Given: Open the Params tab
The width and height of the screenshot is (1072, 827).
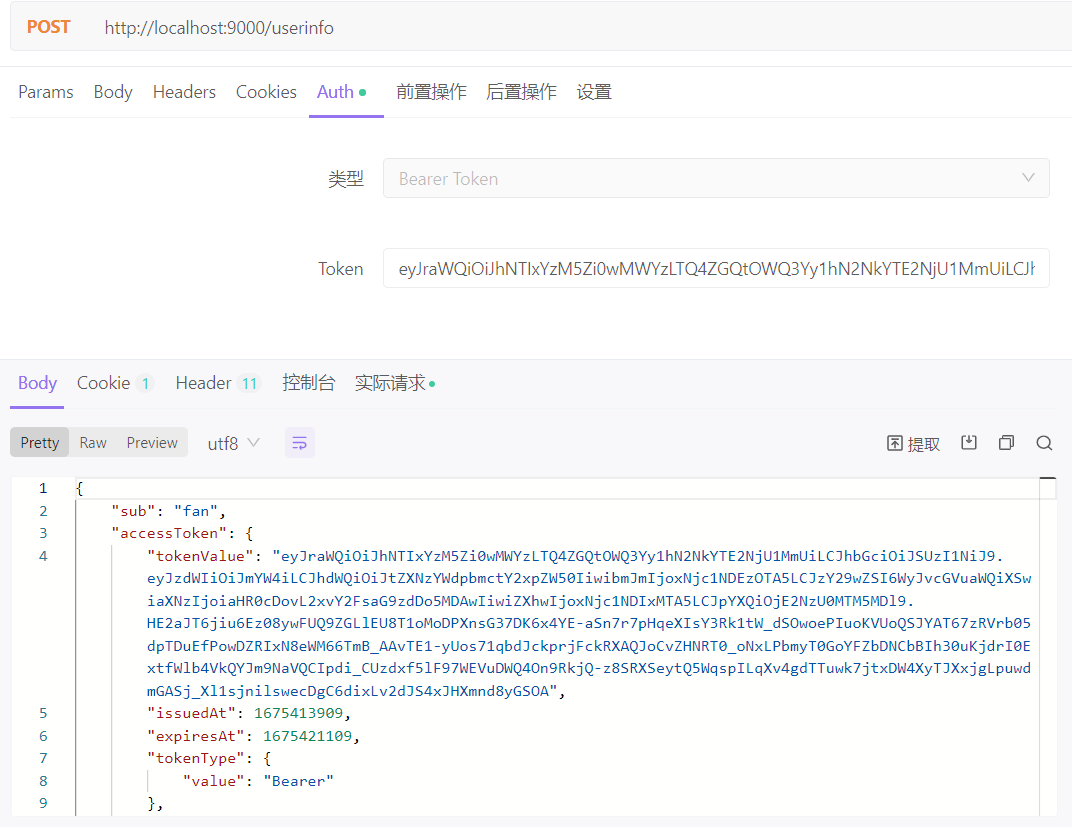Looking at the screenshot, I should pyautogui.click(x=46, y=92).
